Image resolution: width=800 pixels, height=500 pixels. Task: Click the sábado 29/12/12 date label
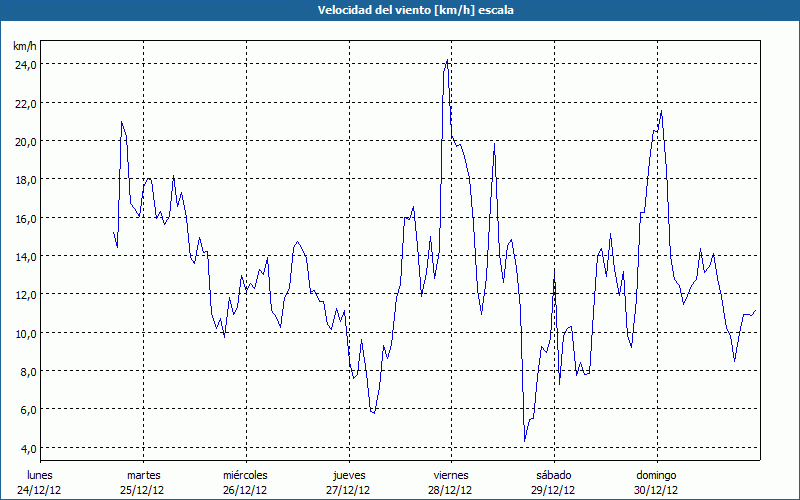coord(553,482)
